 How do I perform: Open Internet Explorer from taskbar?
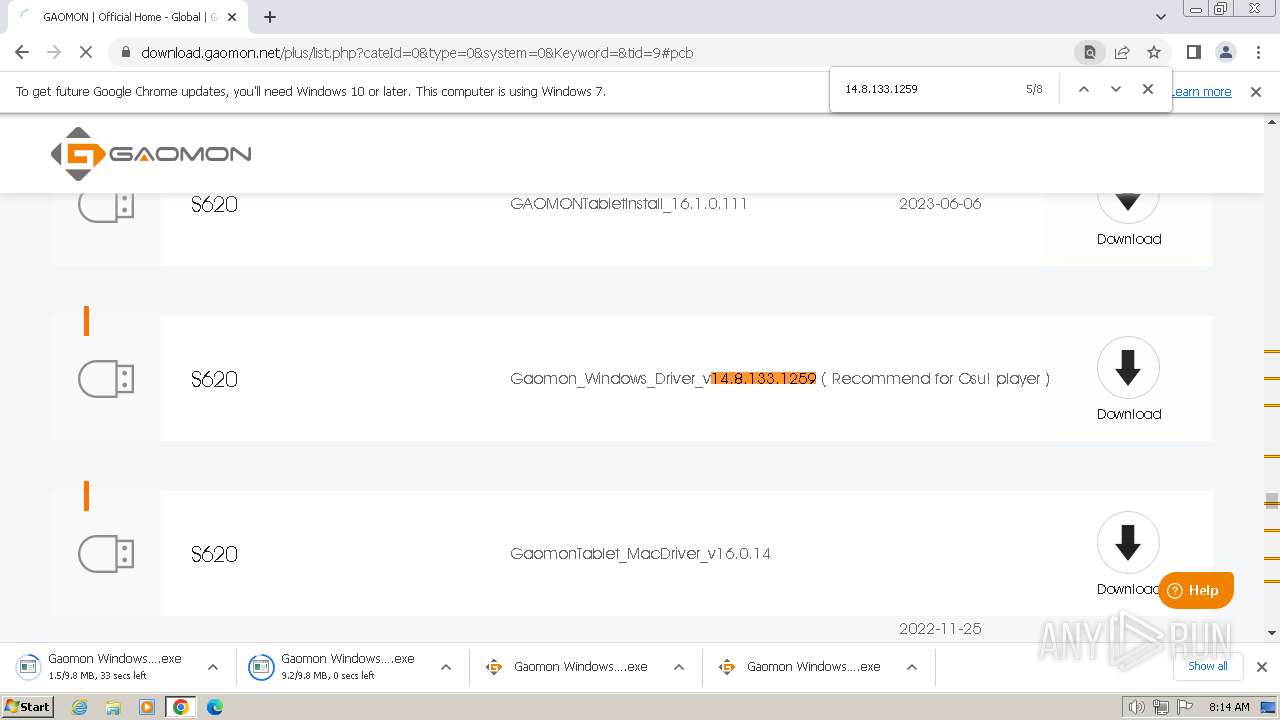(x=80, y=707)
